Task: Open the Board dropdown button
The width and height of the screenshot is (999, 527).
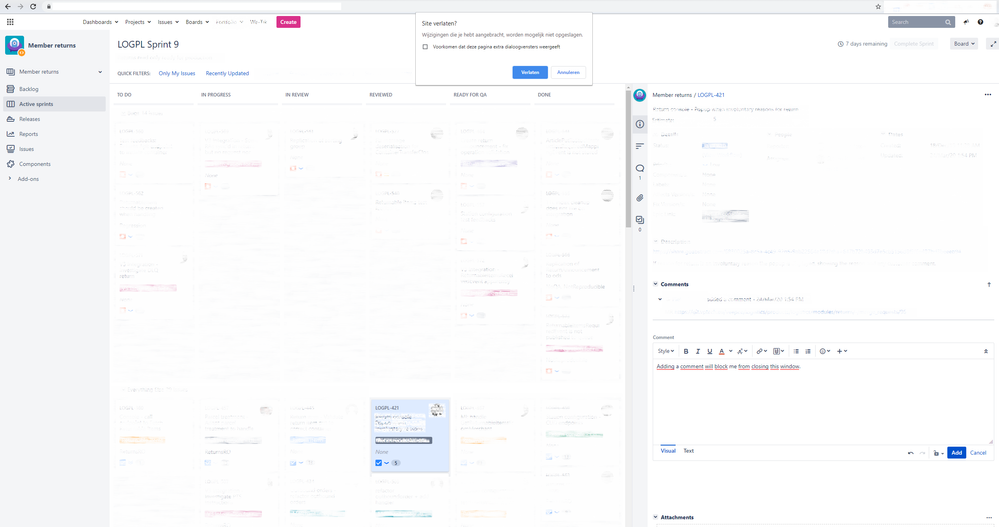Action: [963, 44]
